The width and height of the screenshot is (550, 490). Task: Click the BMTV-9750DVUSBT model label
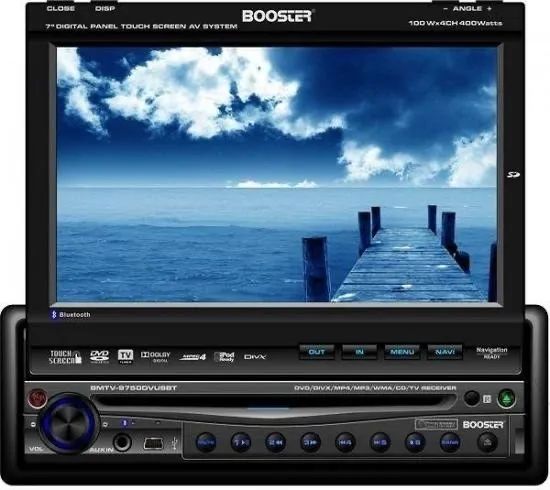[133, 388]
